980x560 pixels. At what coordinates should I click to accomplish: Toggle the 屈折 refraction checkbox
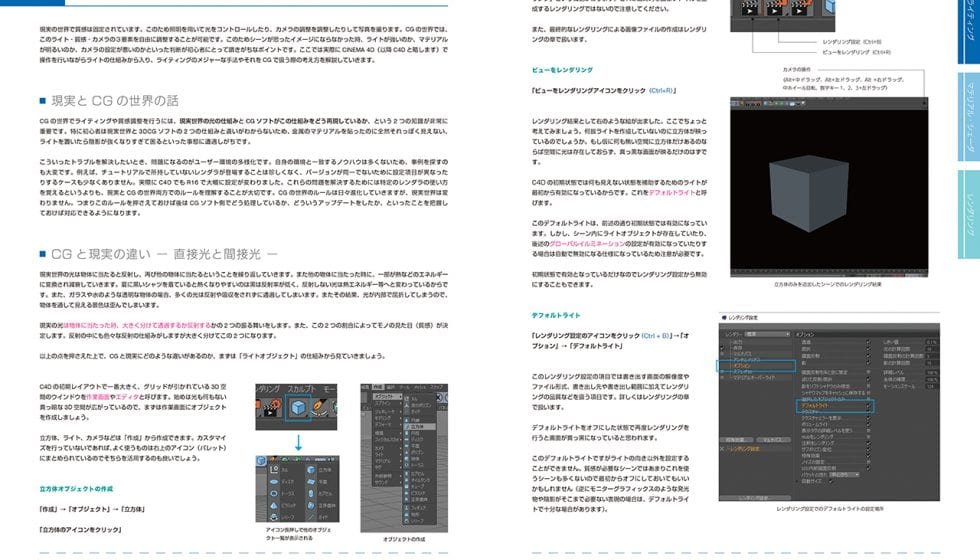(869, 349)
